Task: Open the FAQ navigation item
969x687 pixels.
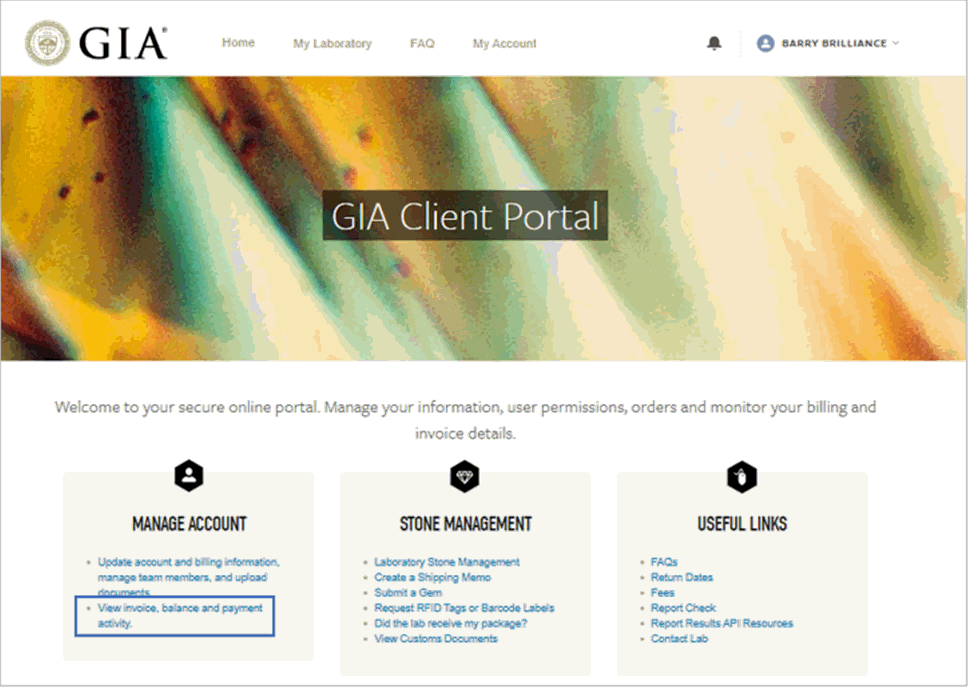Action: [422, 44]
